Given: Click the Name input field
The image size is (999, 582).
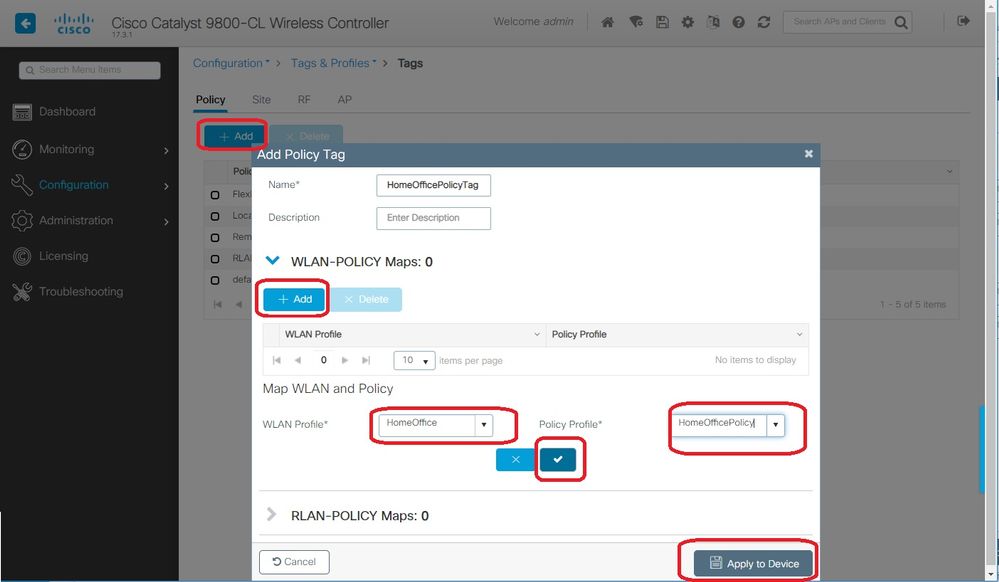Looking at the screenshot, I should click(x=433, y=185).
